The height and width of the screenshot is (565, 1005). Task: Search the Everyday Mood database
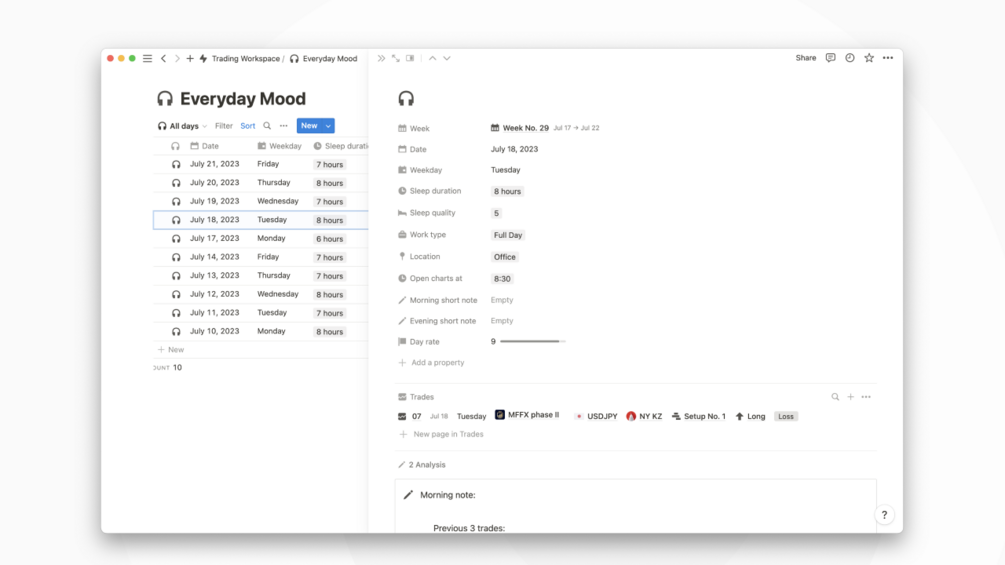pos(267,126)
